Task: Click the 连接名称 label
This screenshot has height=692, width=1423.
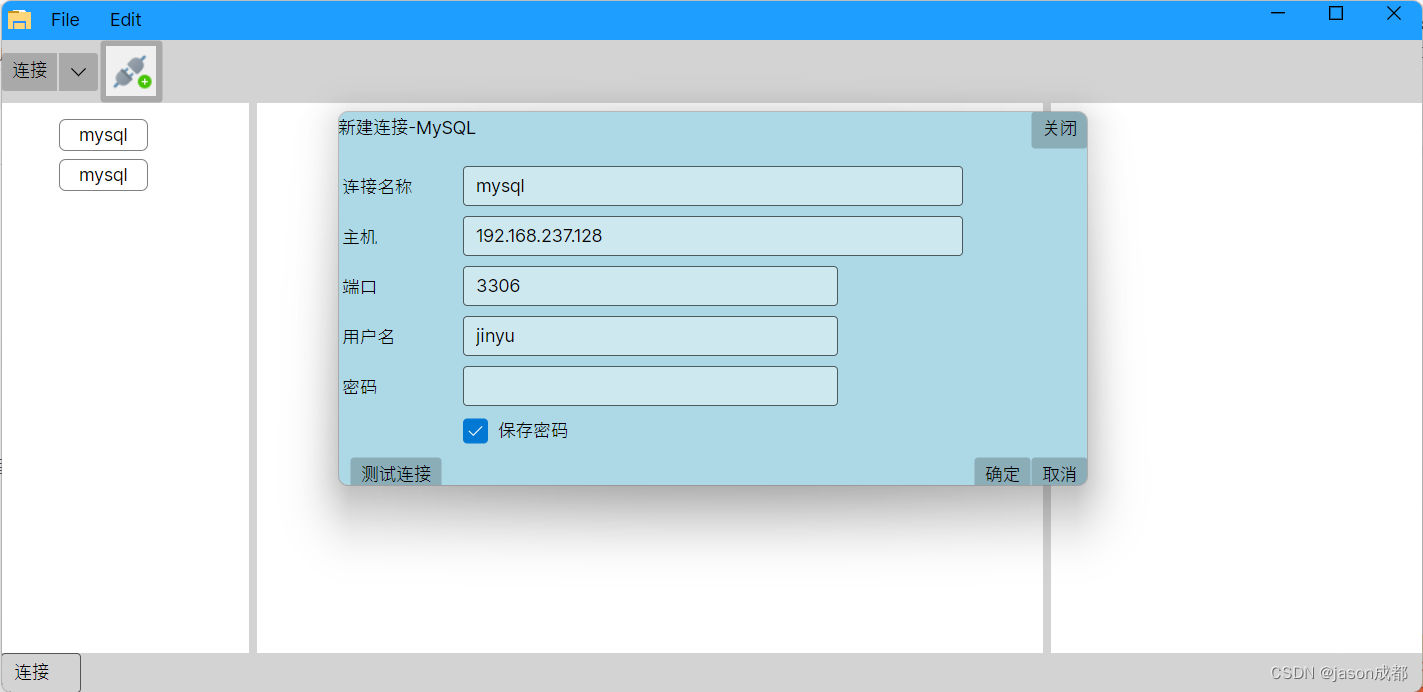Action: 377,187
